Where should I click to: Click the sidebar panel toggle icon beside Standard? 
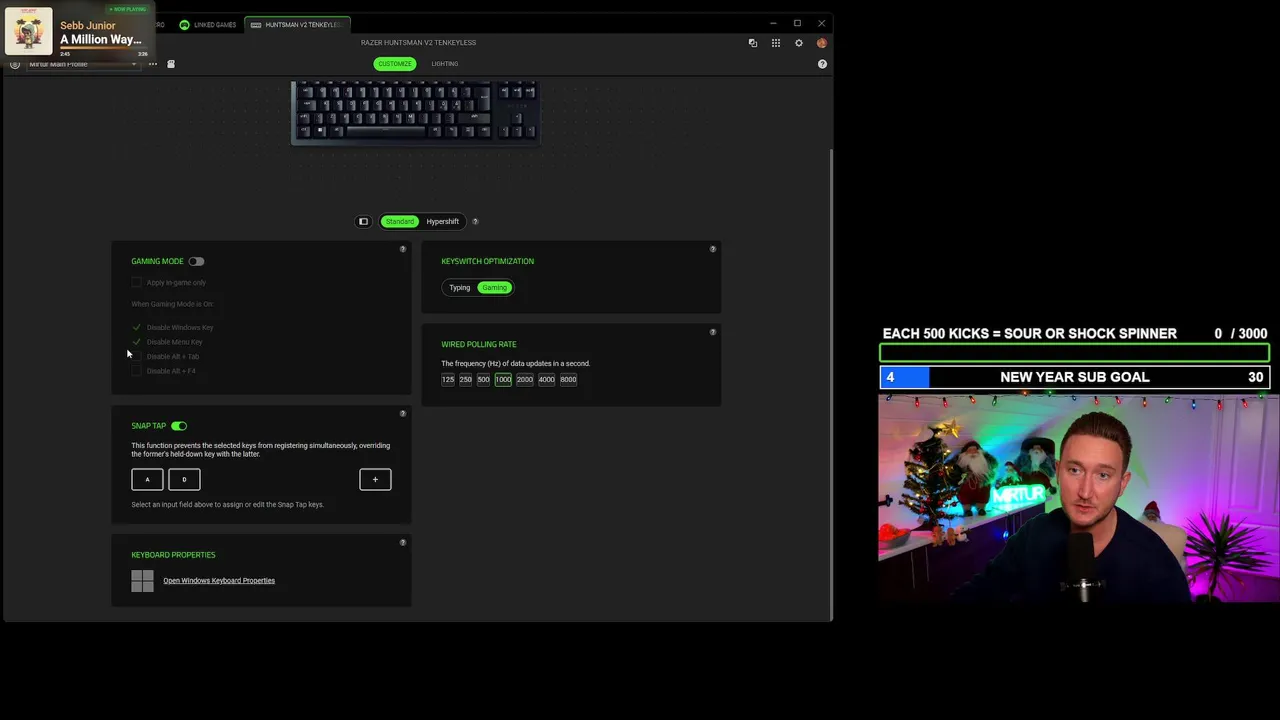point(363,222)
